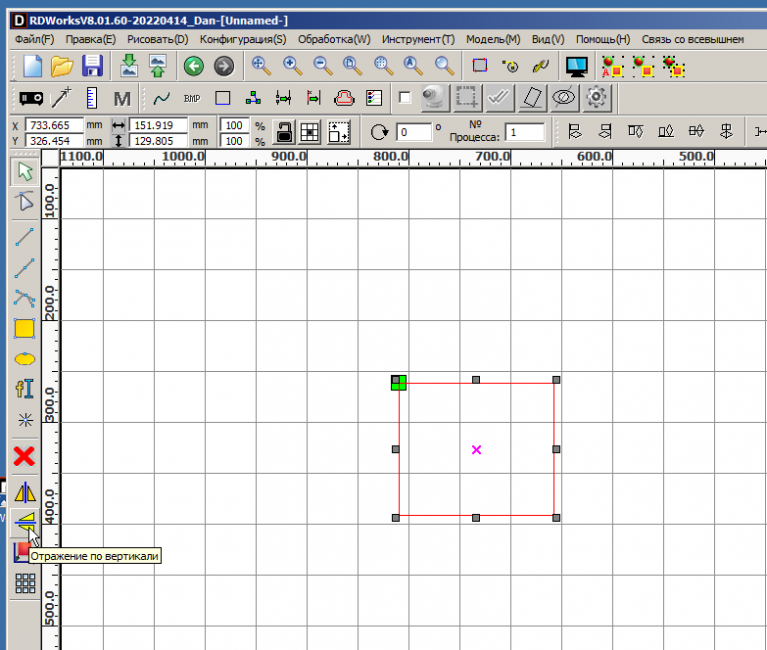Screen dimensions: 767x650
Task: Click the red X delete tool
Action: click(25, 457)
